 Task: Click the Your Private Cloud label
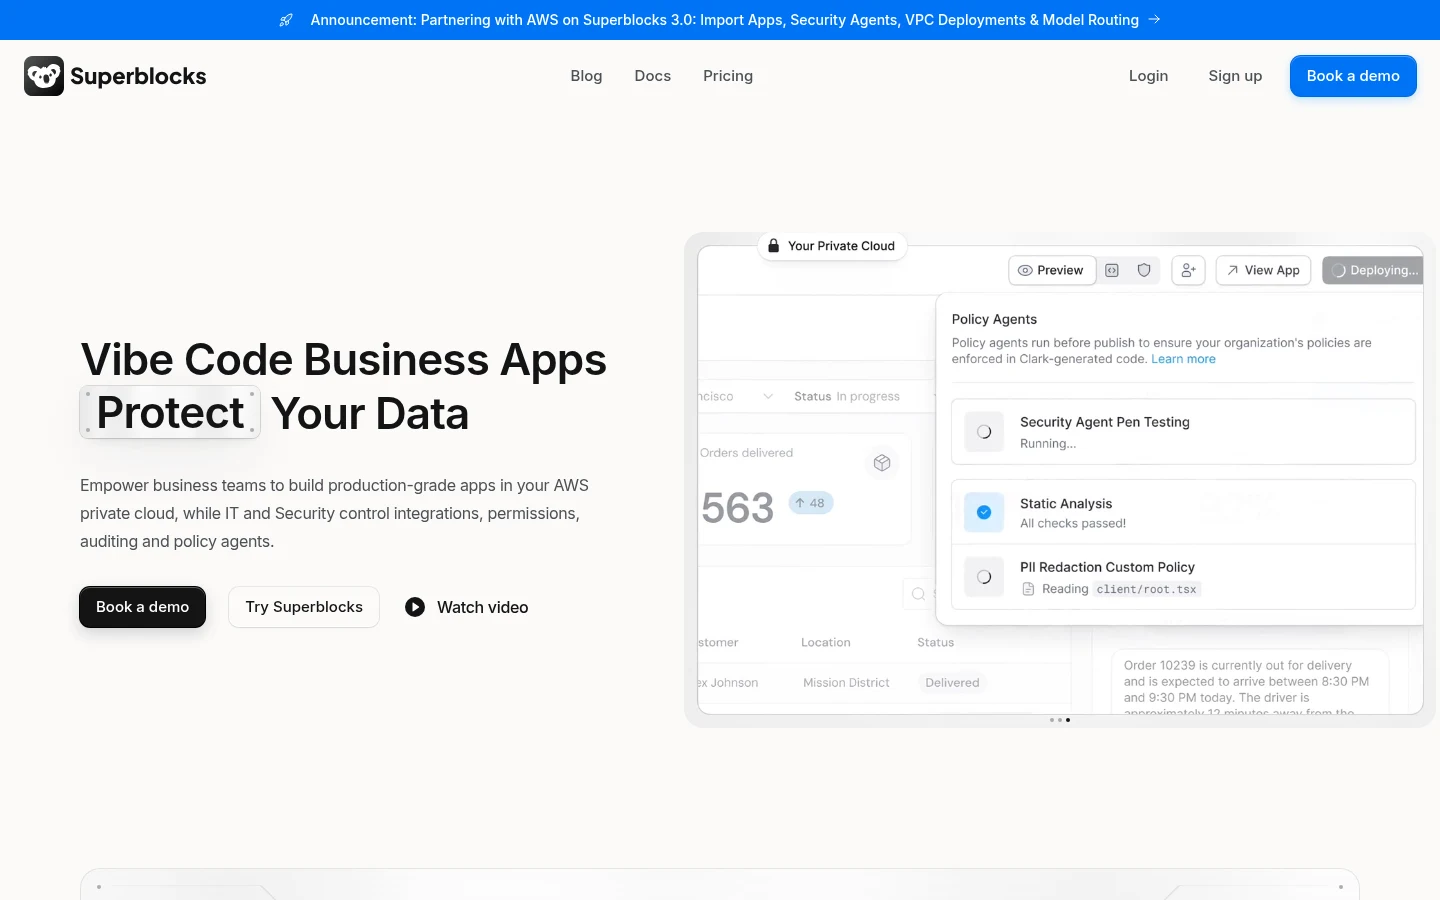coord(841,246)
